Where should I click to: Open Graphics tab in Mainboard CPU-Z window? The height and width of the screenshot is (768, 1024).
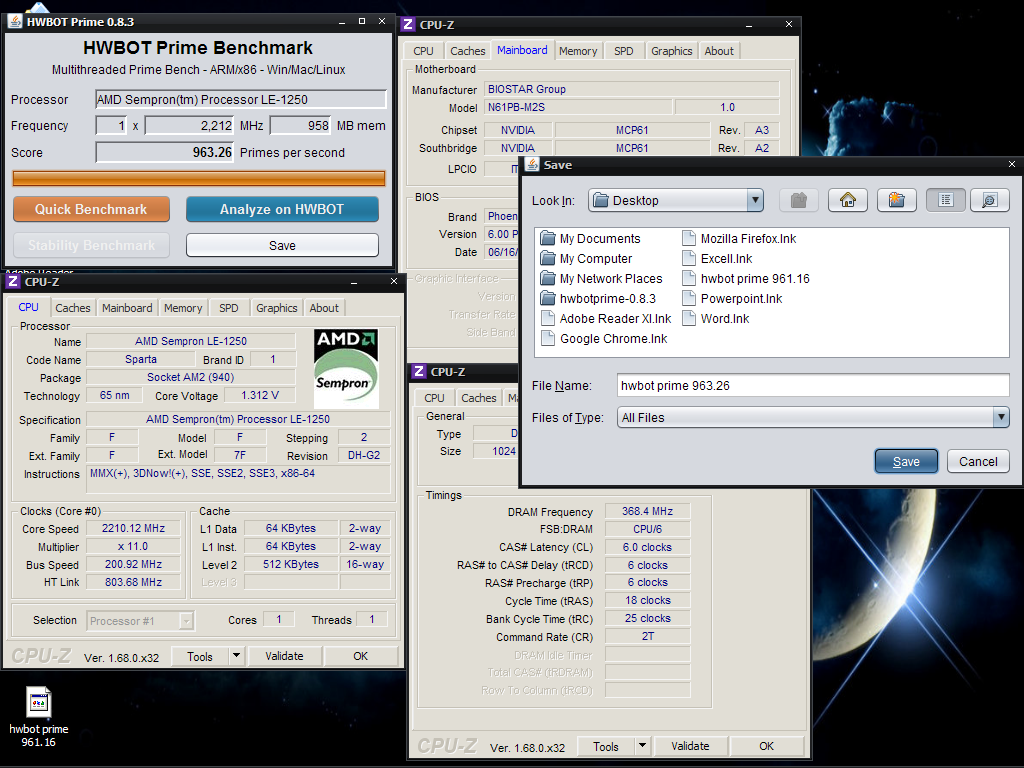coord(671,51)
